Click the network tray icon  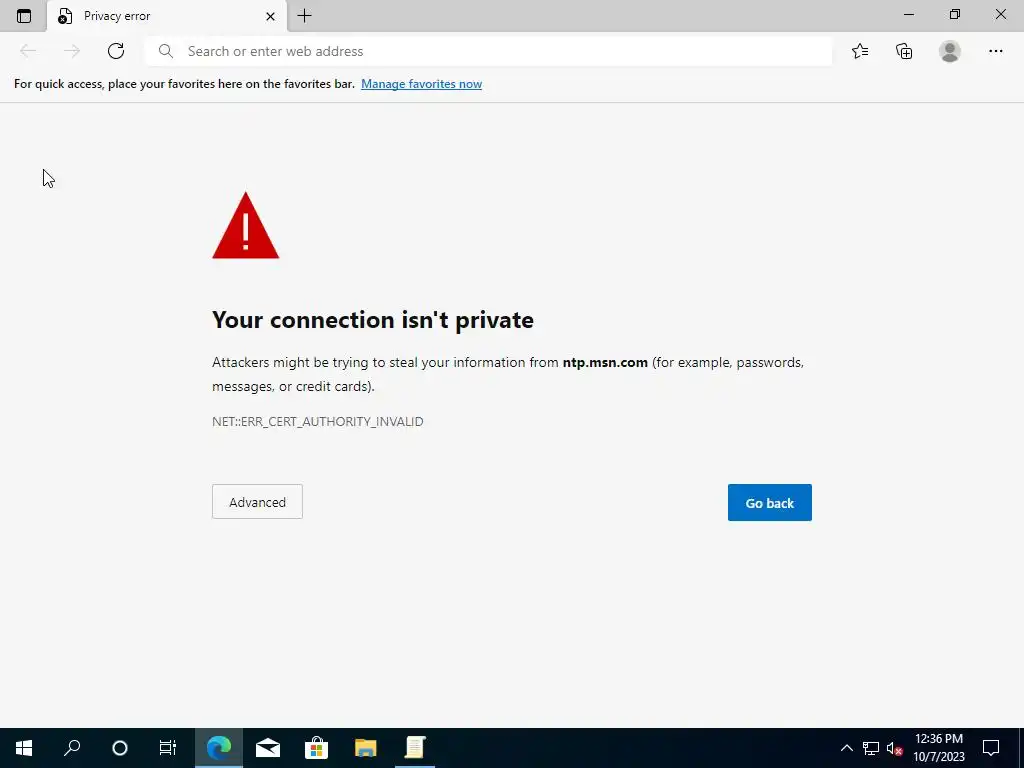(x=871, y=748)
